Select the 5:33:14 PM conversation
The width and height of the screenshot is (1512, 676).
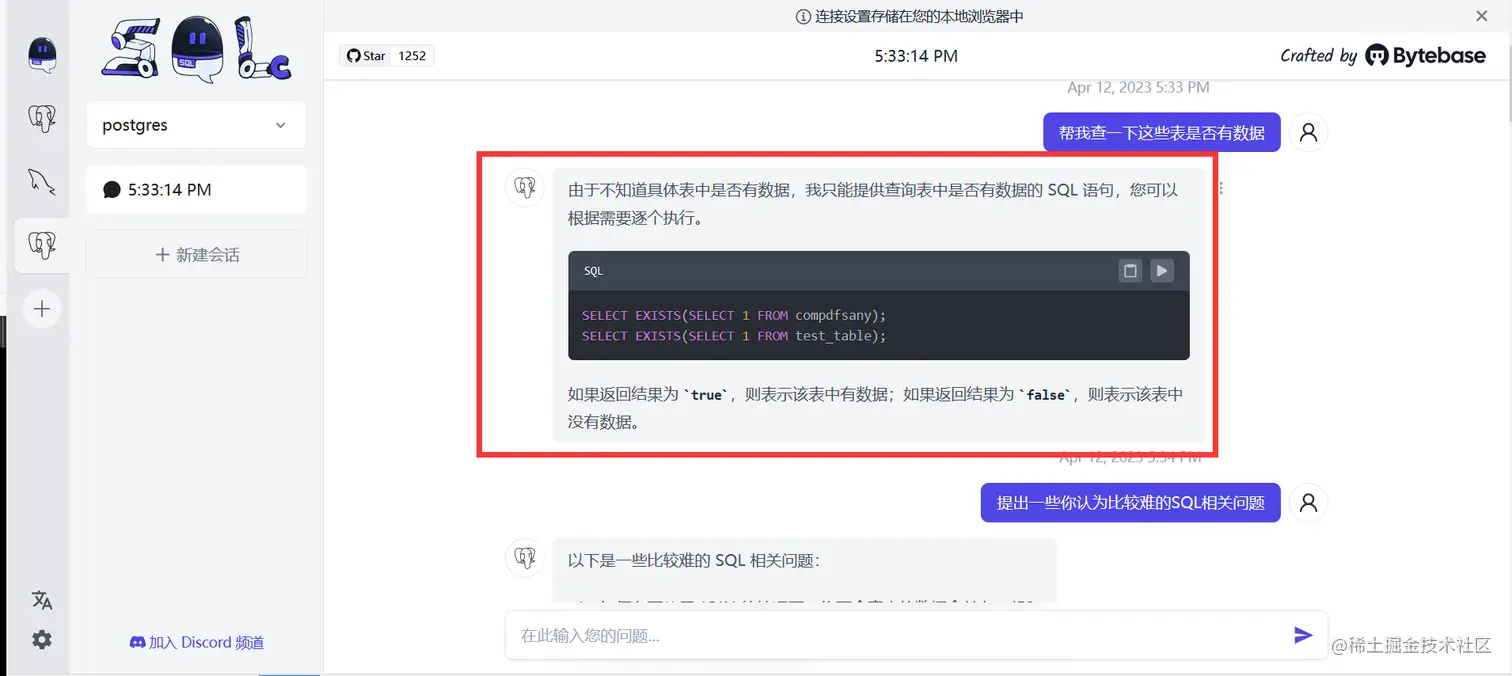pos(195,189)
